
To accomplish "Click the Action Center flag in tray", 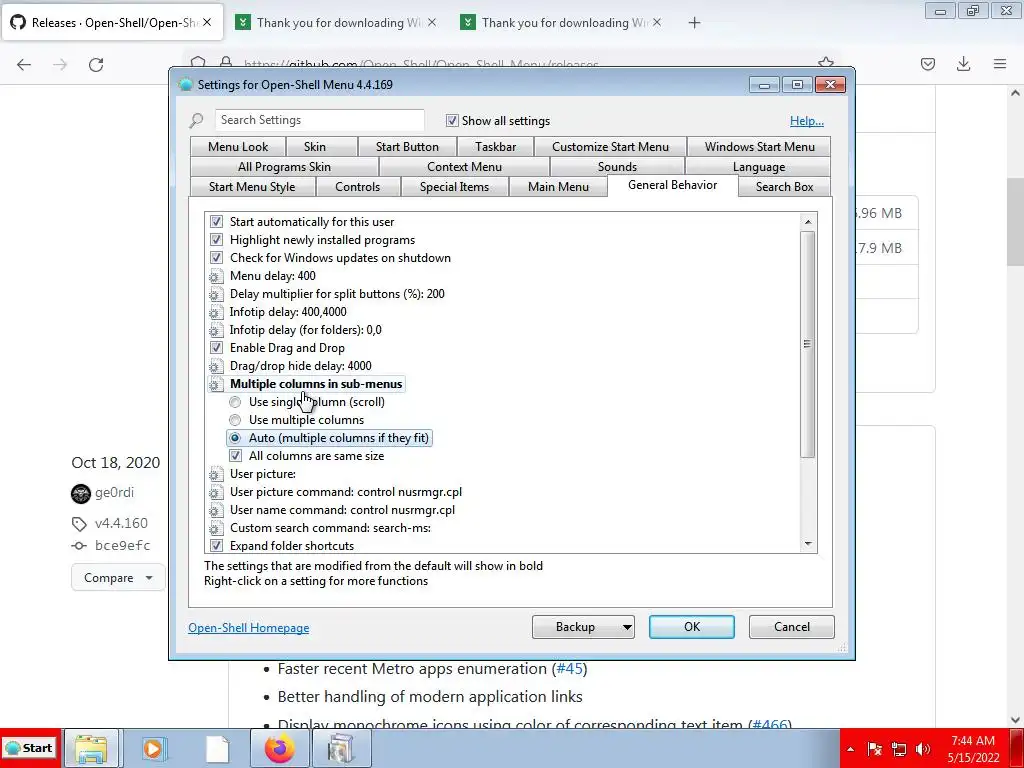I will pos(874,749).
